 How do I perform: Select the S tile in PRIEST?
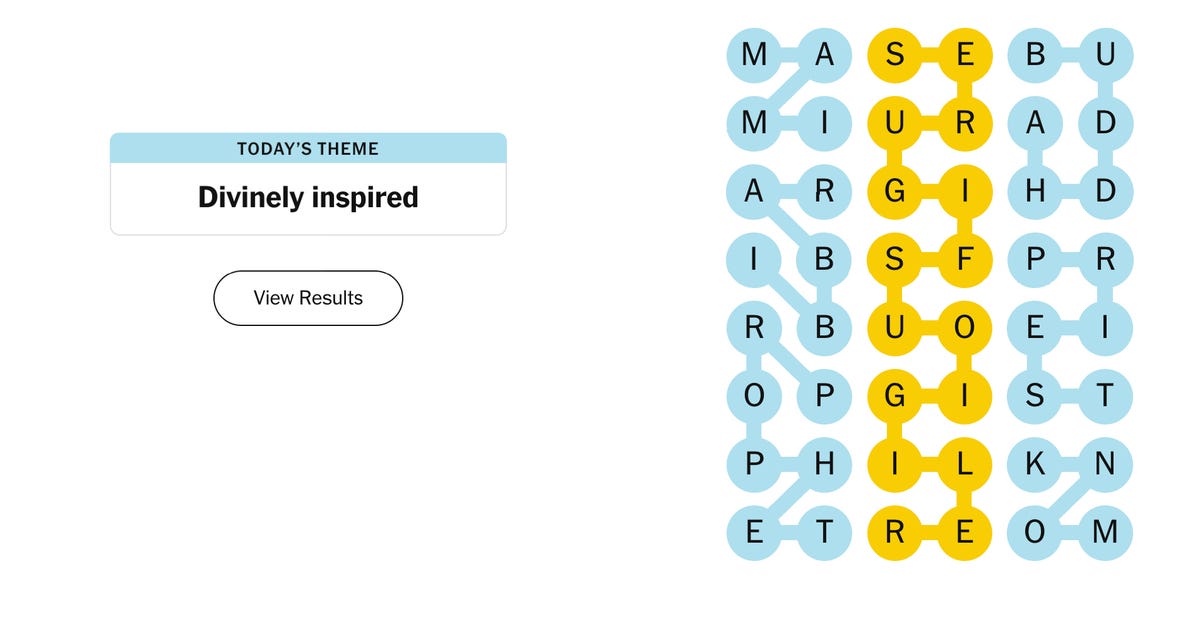point(1035,396)
